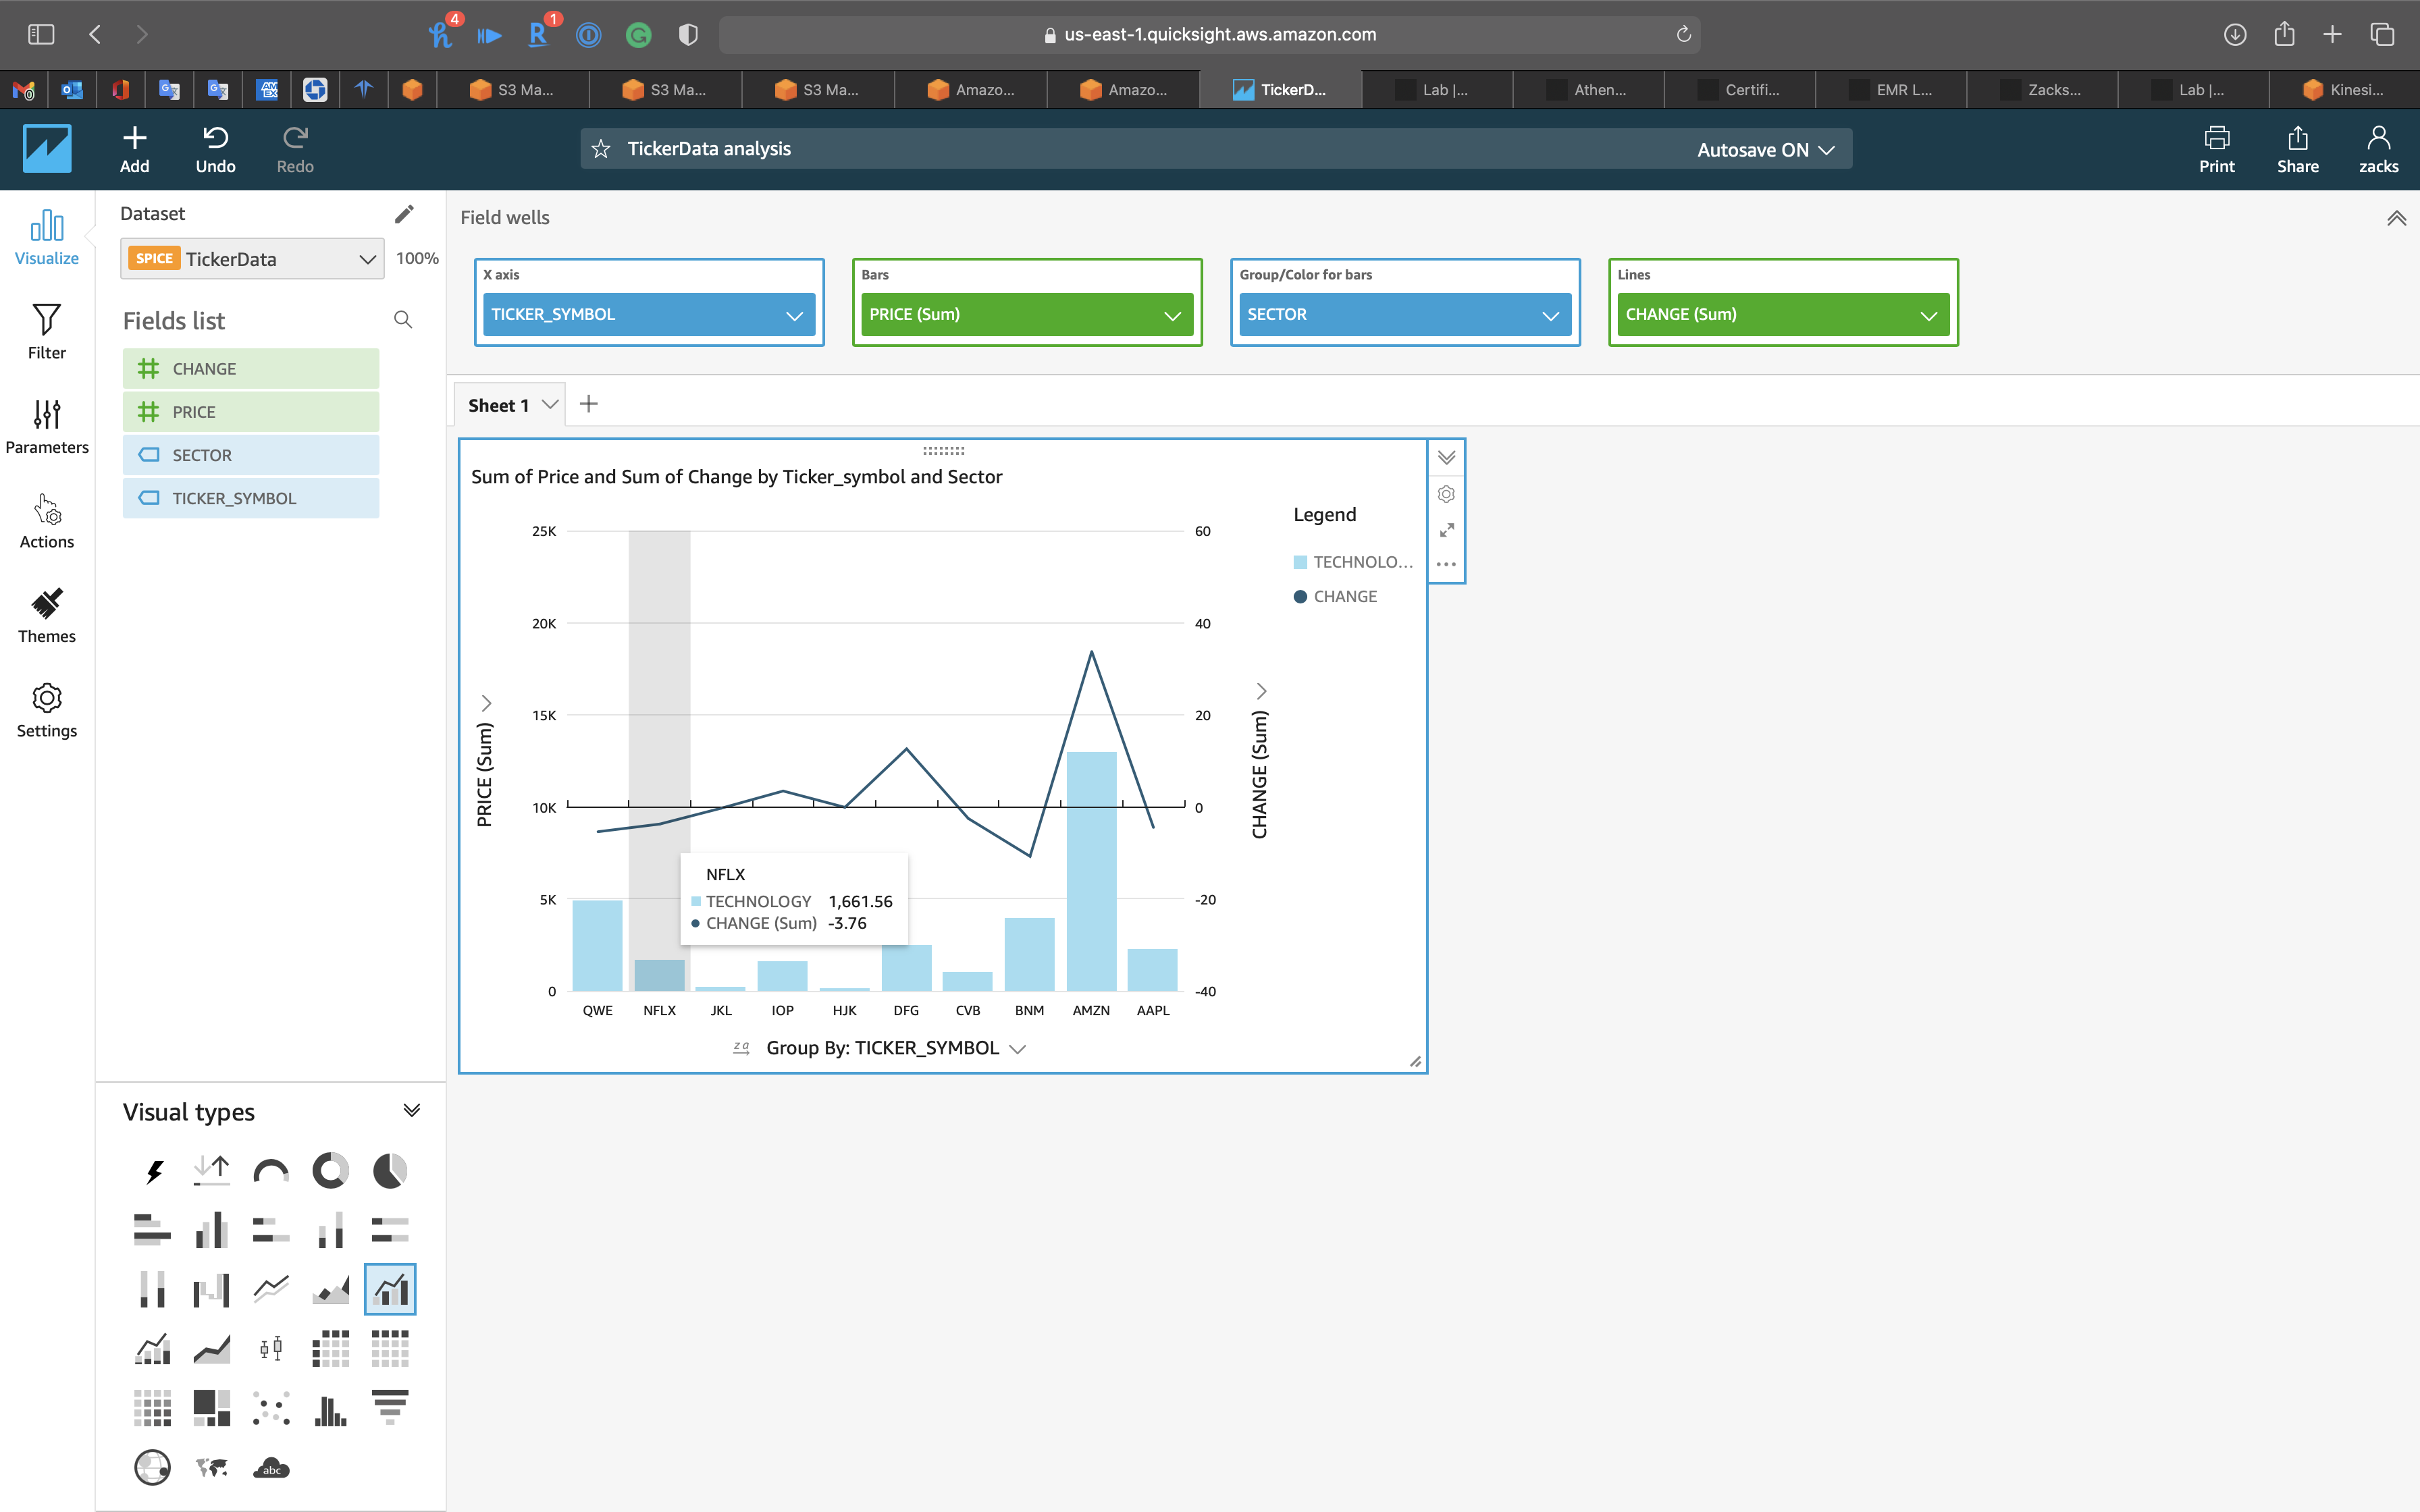
Task: Select the donut chart visual type
Action: click(x=330, y=1170)
